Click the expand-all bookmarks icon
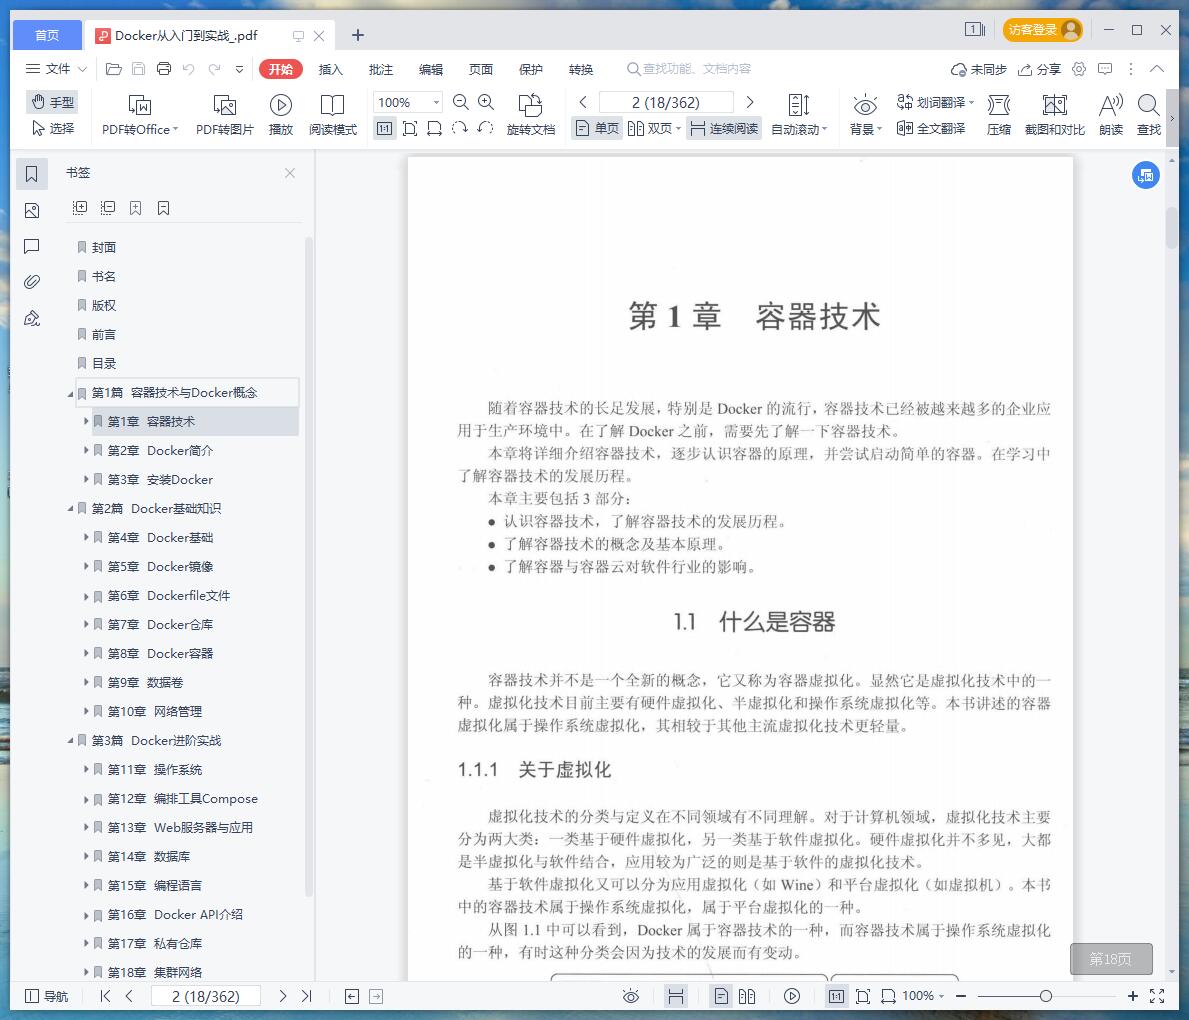Image resolution: width=1189 pixels, height=1020 pixels. tap(80, 208)
